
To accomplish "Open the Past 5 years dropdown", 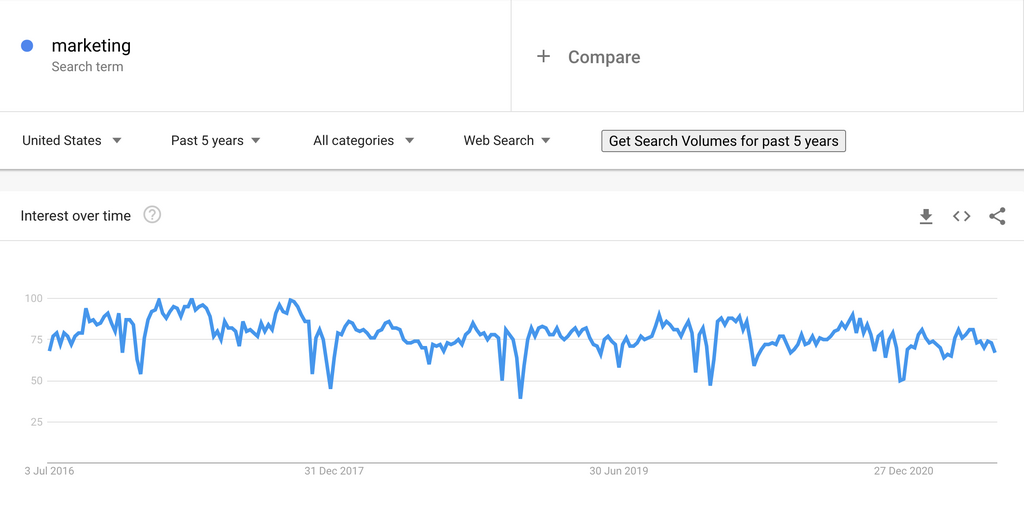I will click(215, 141).
